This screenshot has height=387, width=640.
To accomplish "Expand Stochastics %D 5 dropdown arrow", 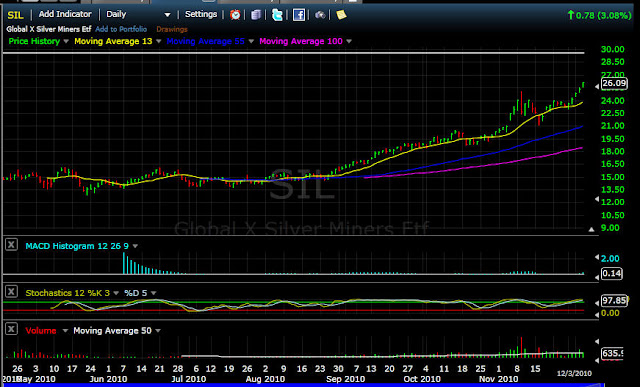I will (x=153, y=293).
